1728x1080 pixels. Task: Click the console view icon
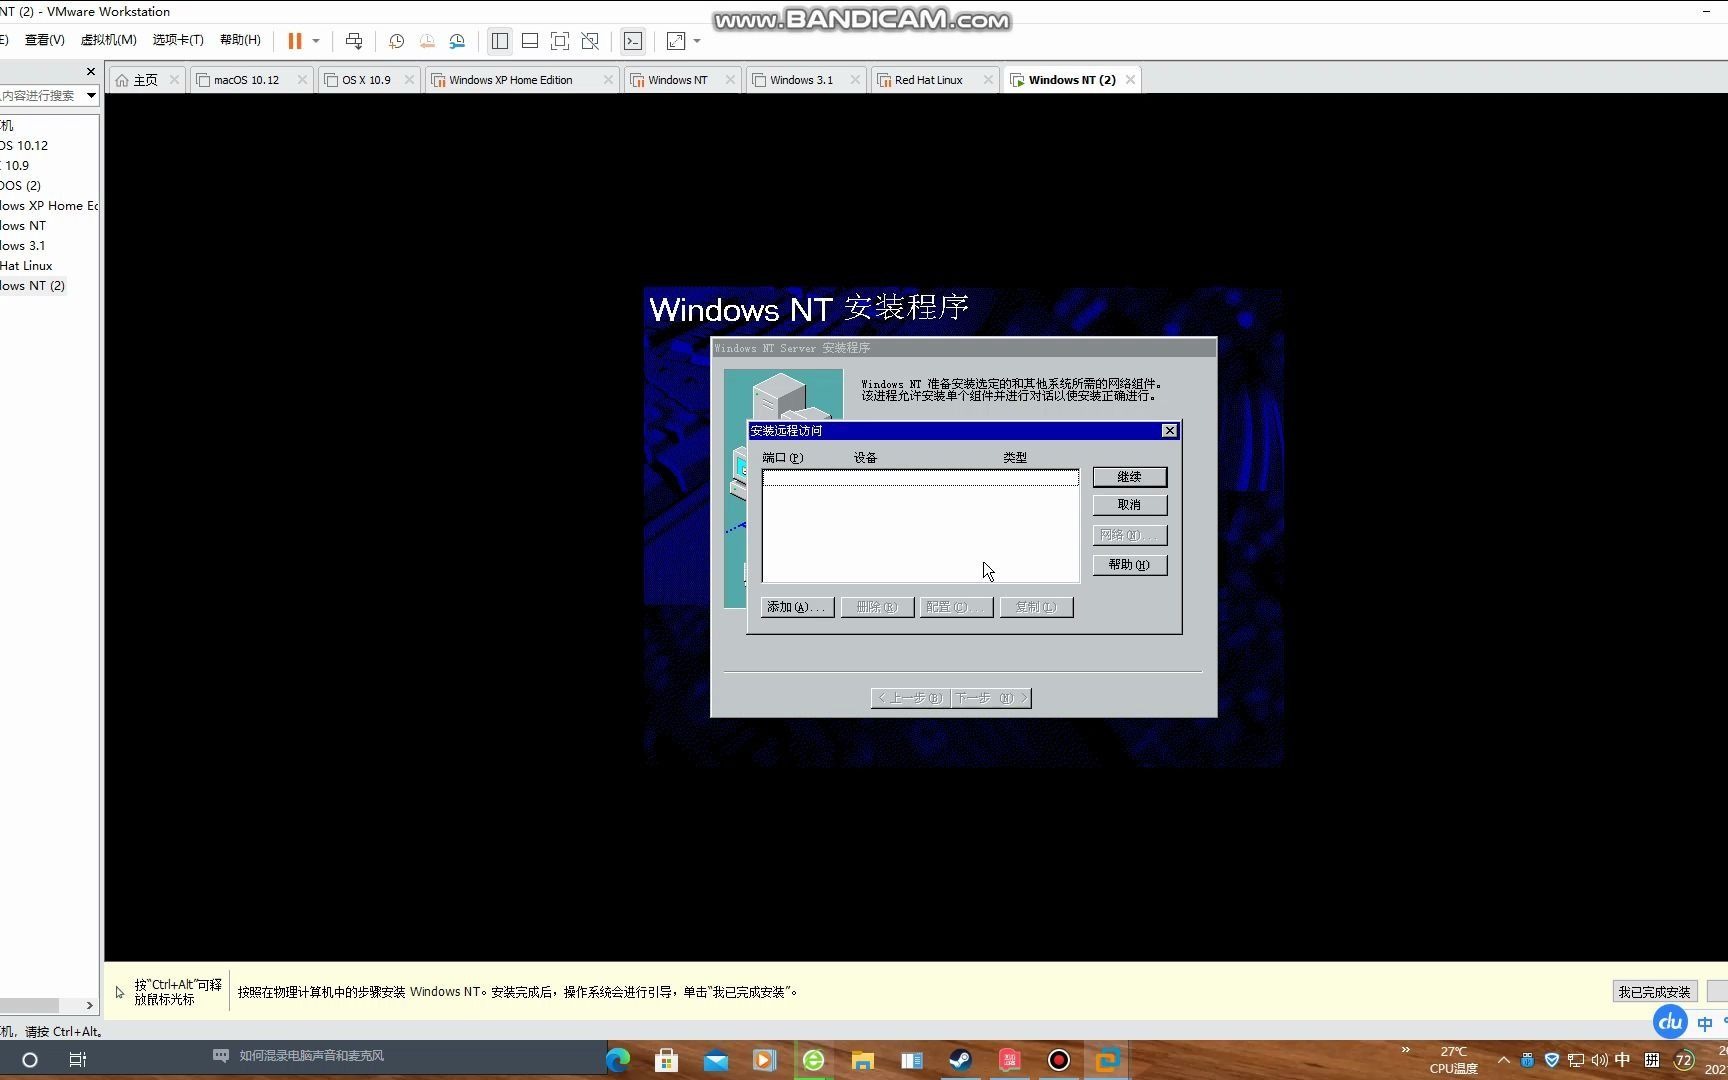pos(633,41)
